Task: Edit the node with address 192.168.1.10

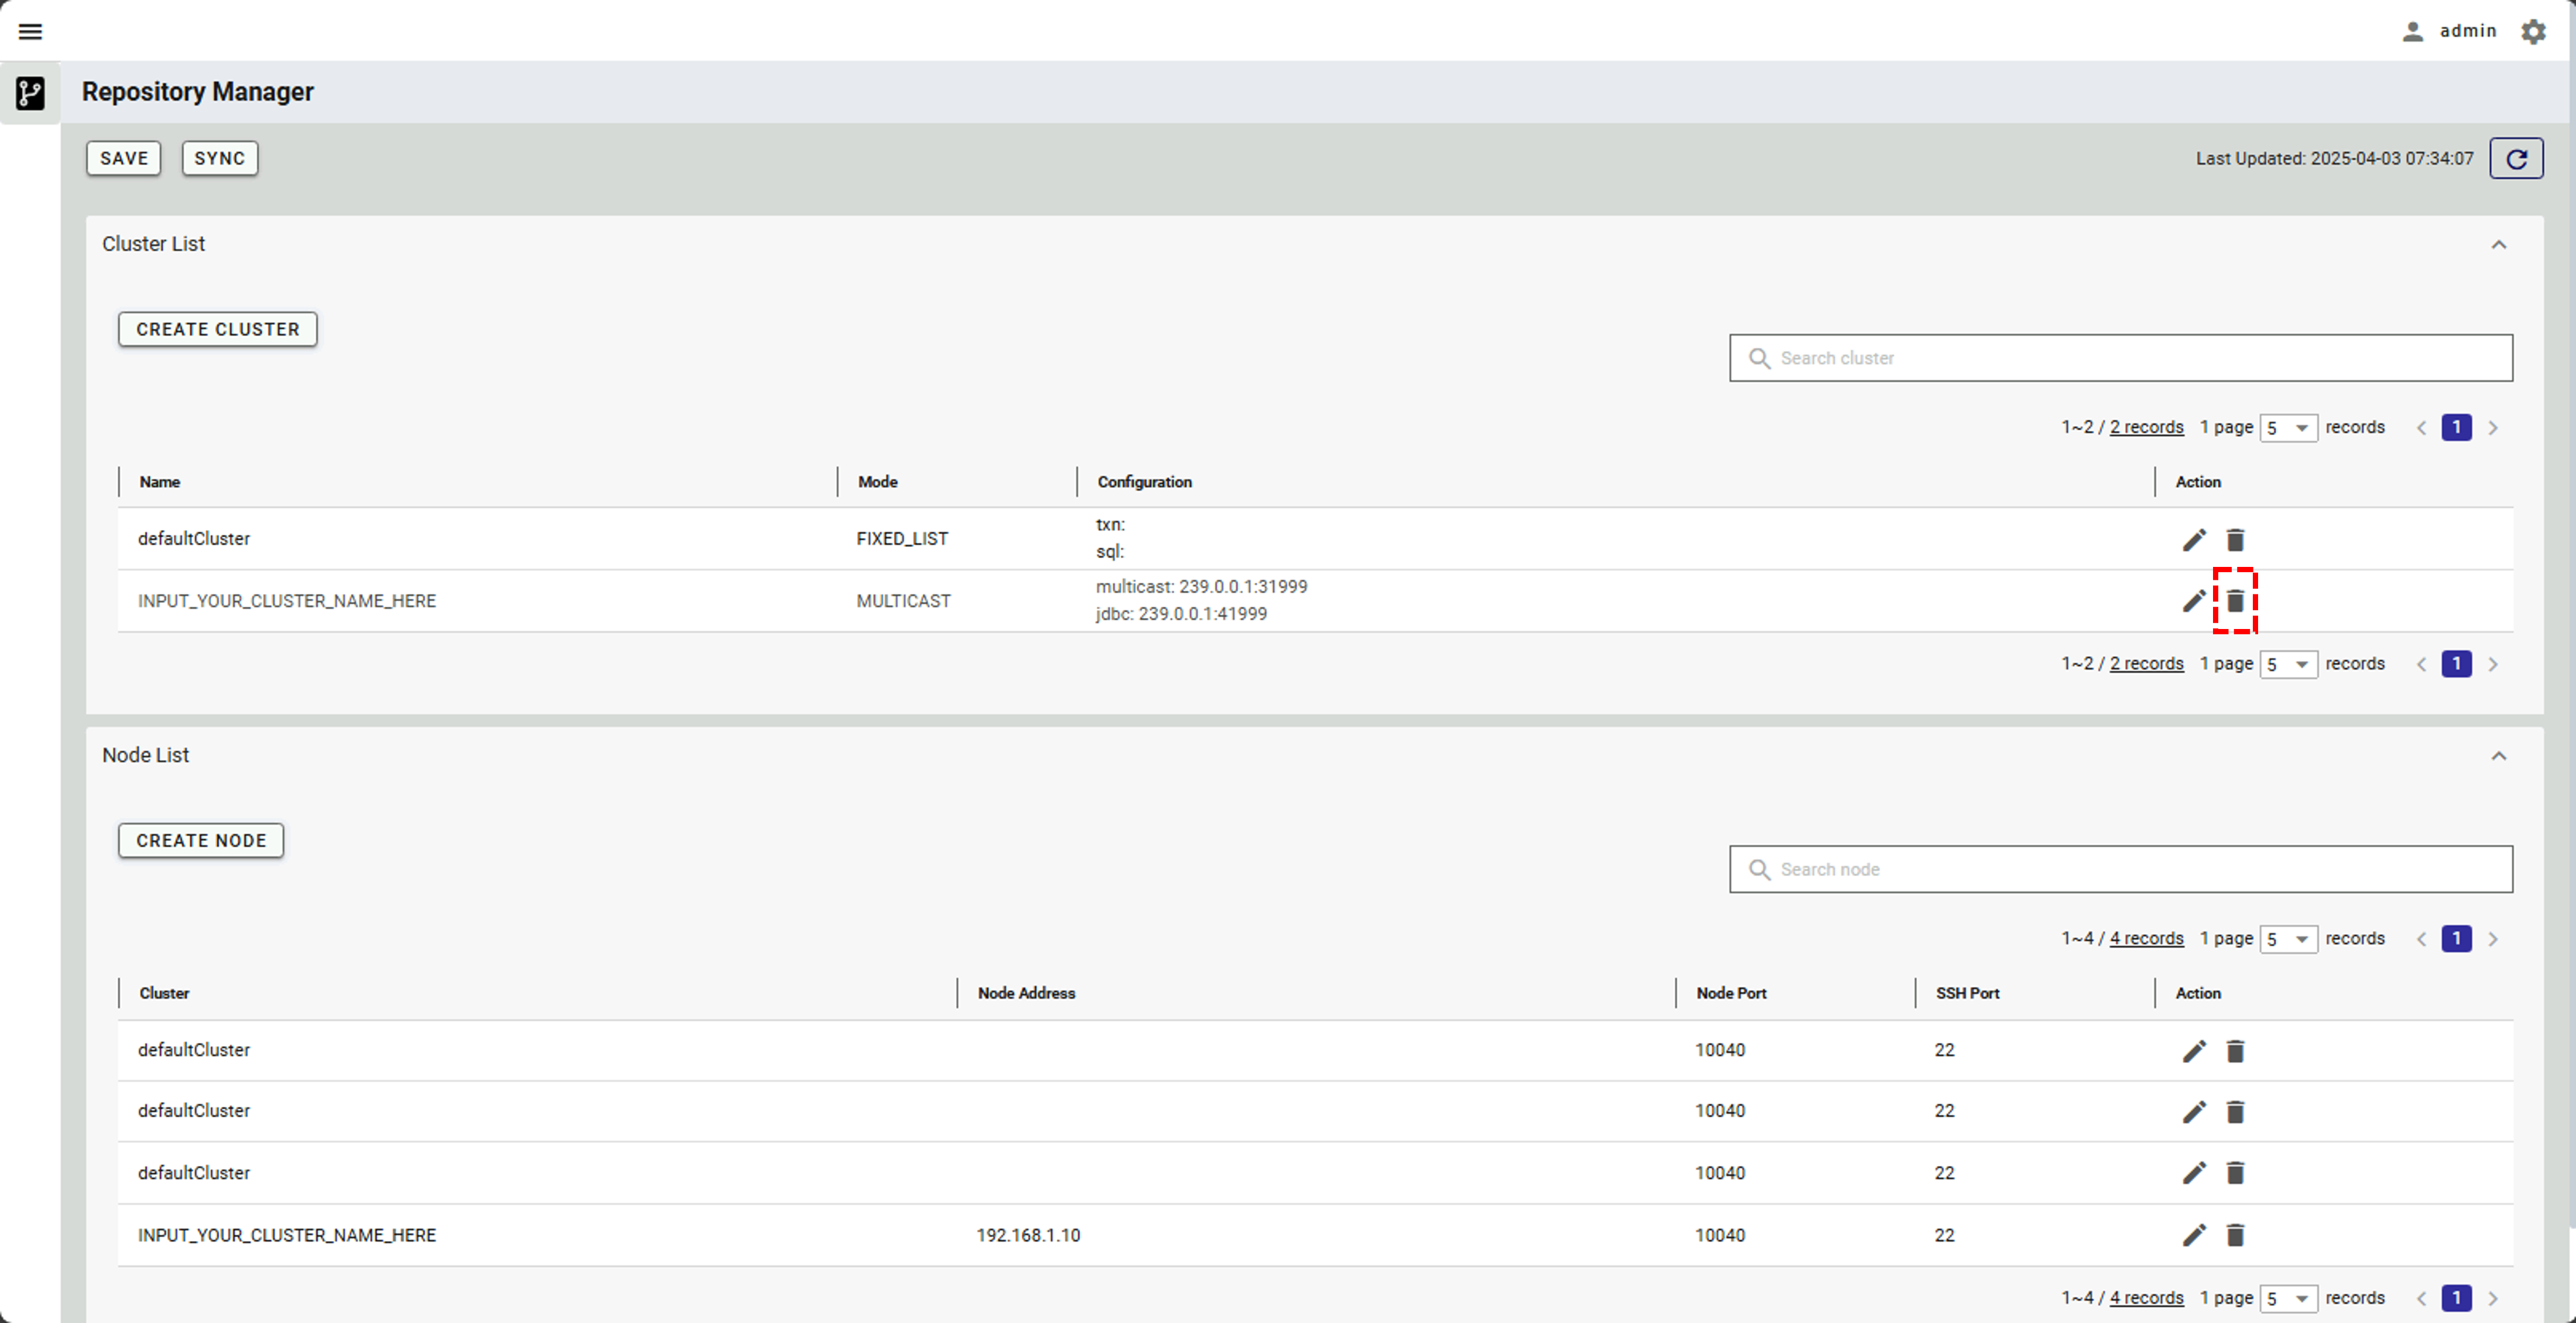Action: click(2193, 1235)
